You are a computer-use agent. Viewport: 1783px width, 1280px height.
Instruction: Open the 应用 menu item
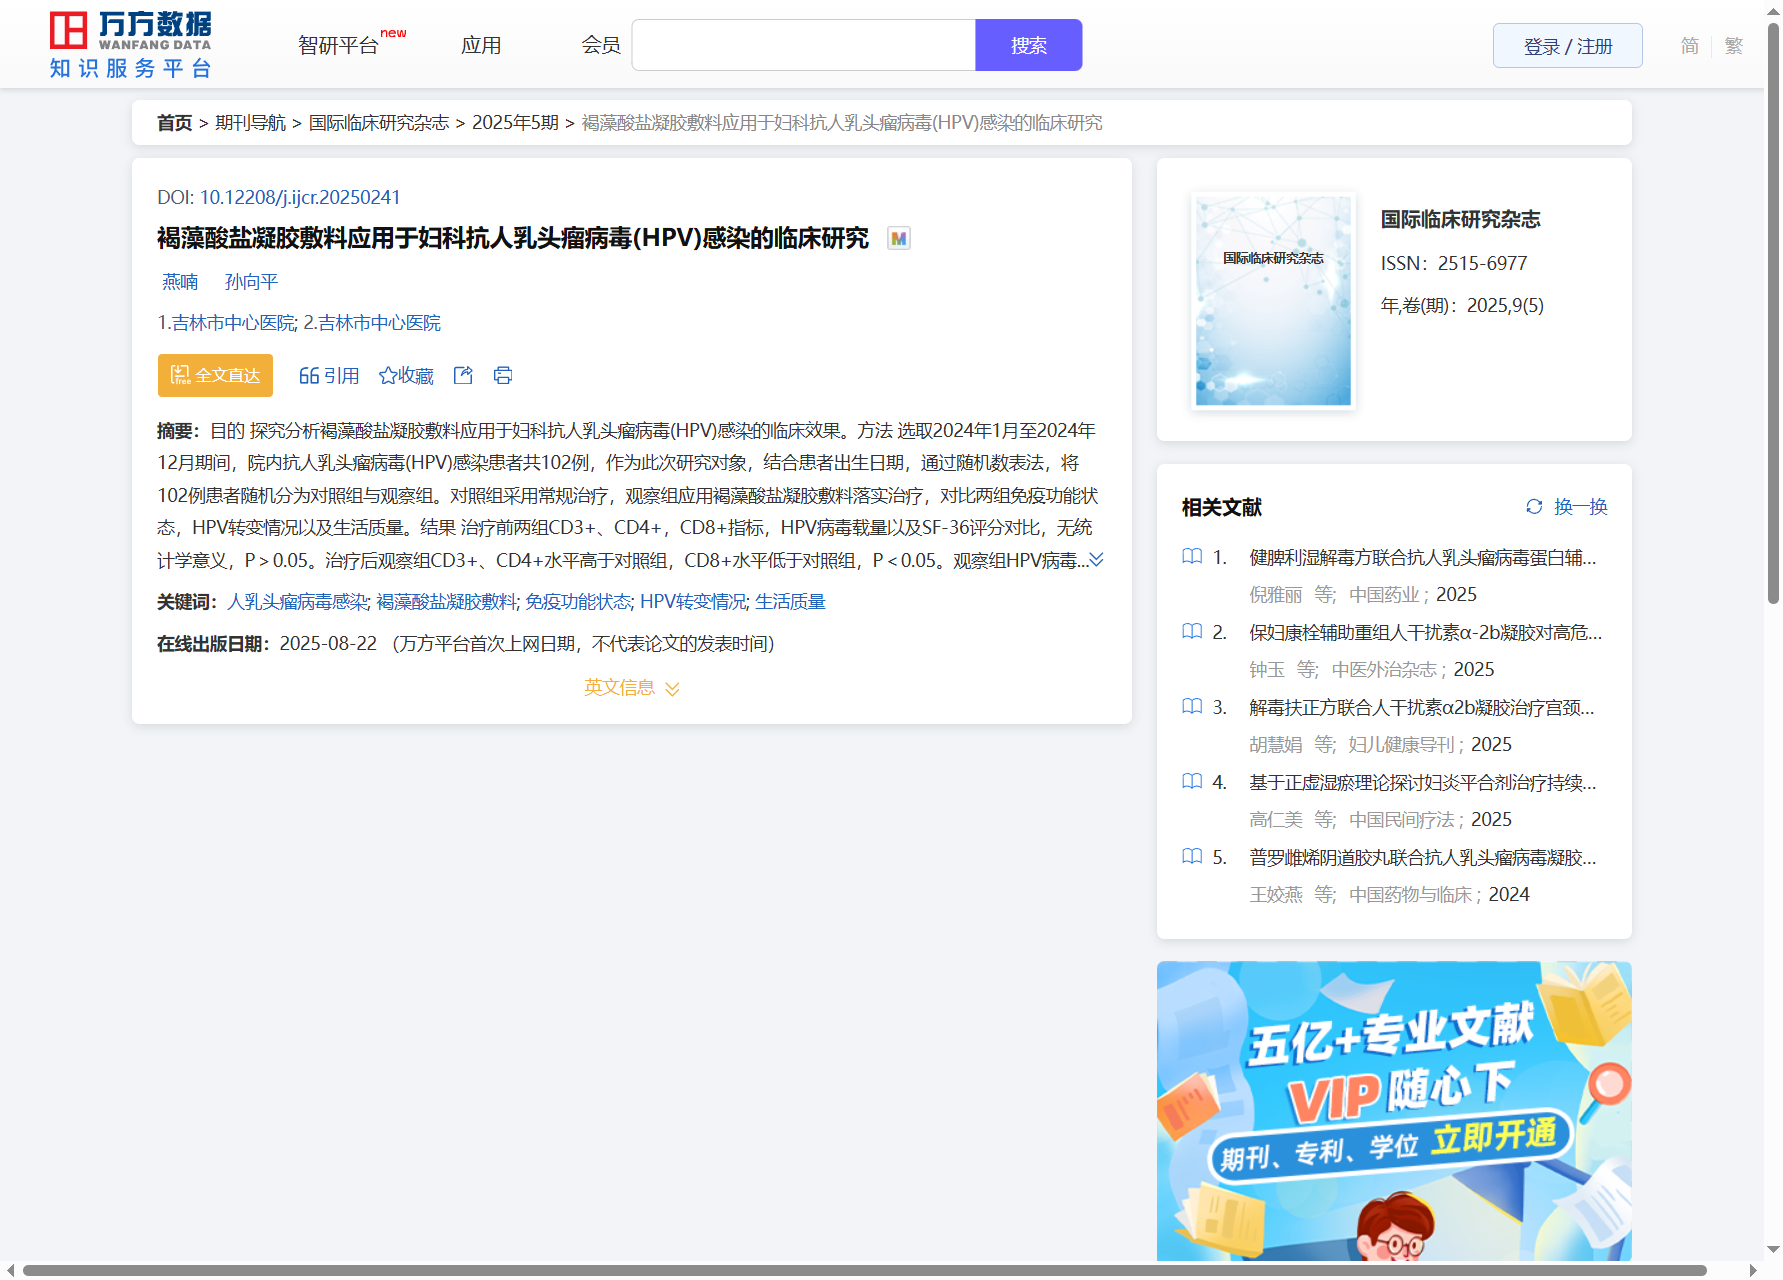(x=481, y=46)
